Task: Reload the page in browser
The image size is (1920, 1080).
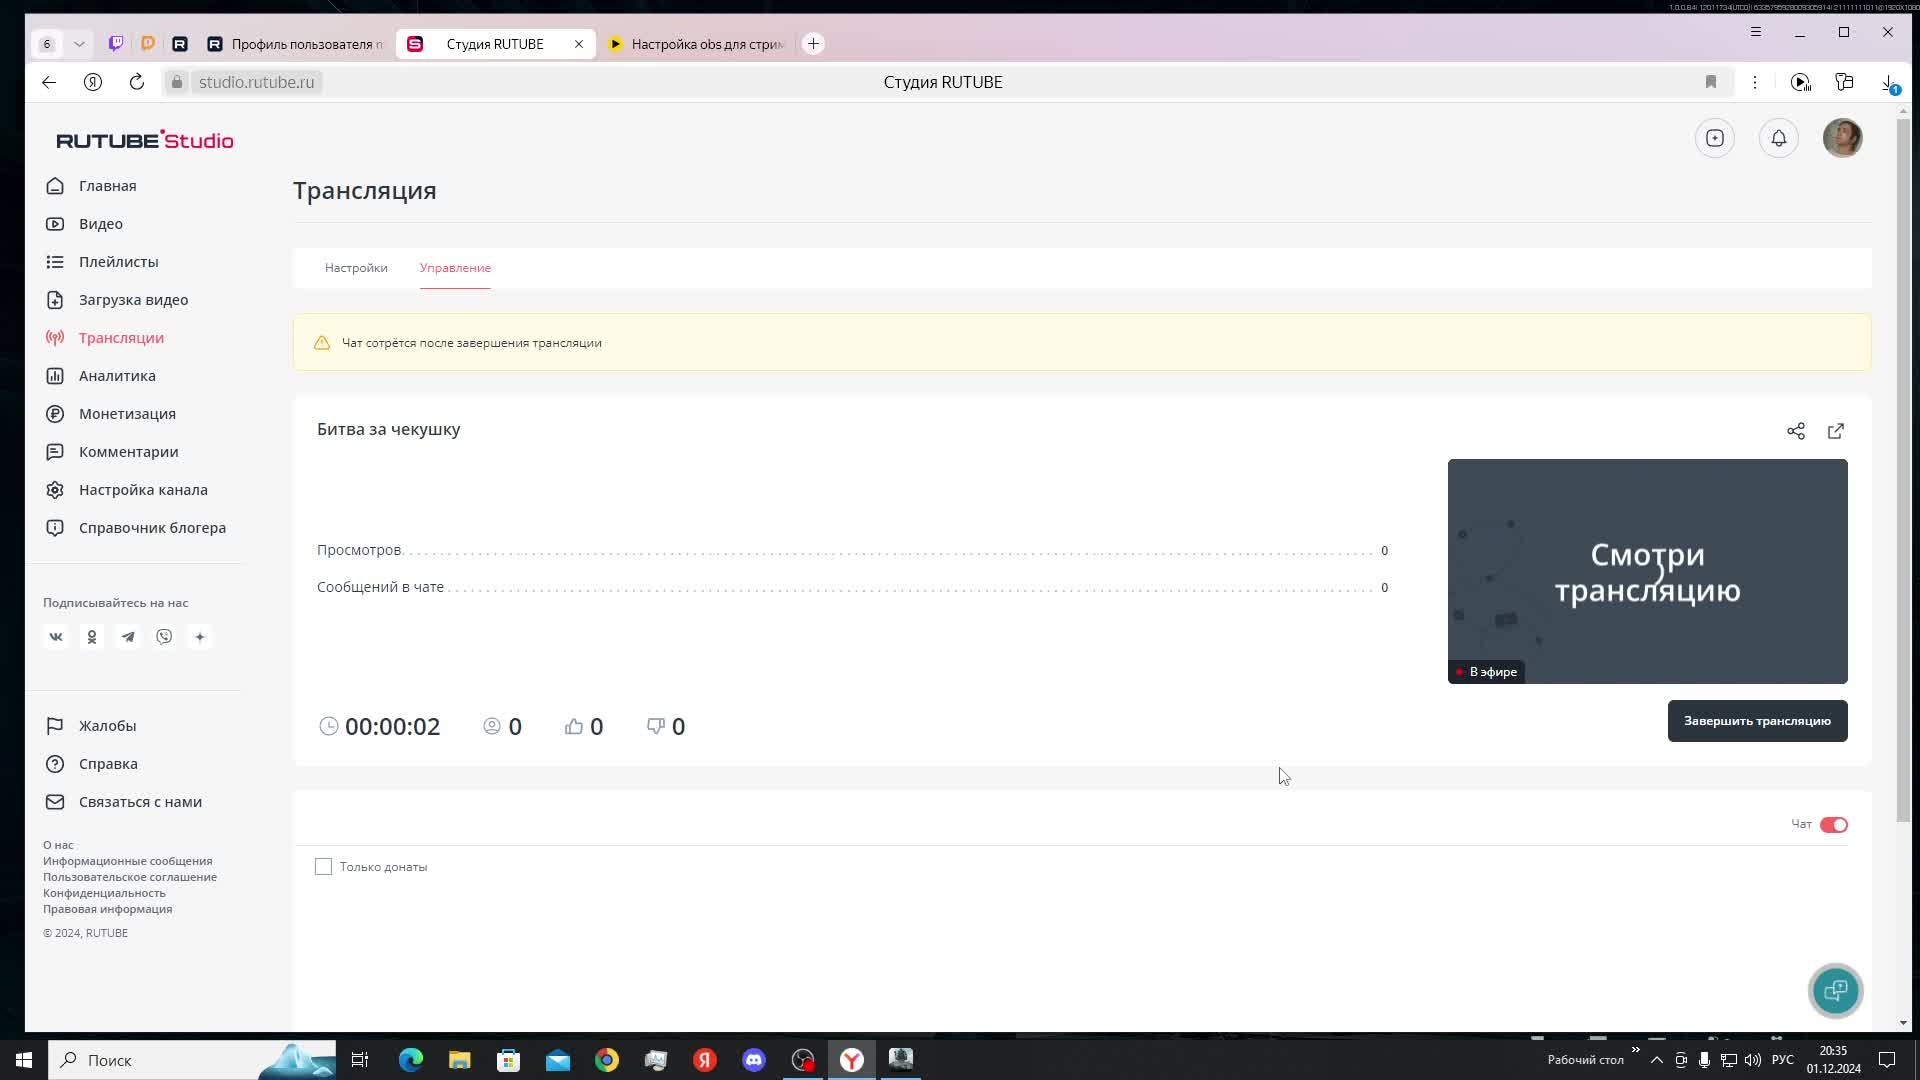Action: coord(137,82)
